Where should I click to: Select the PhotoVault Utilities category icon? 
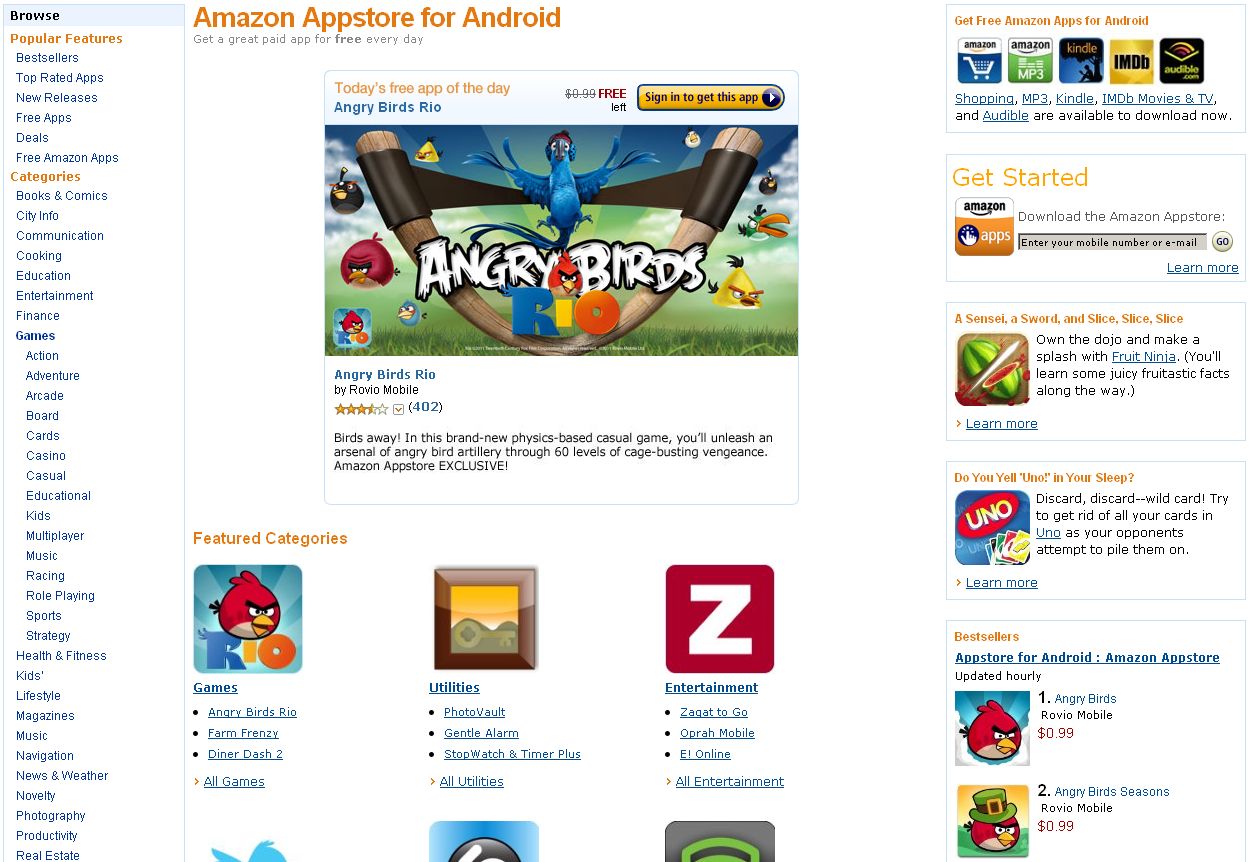484,618
